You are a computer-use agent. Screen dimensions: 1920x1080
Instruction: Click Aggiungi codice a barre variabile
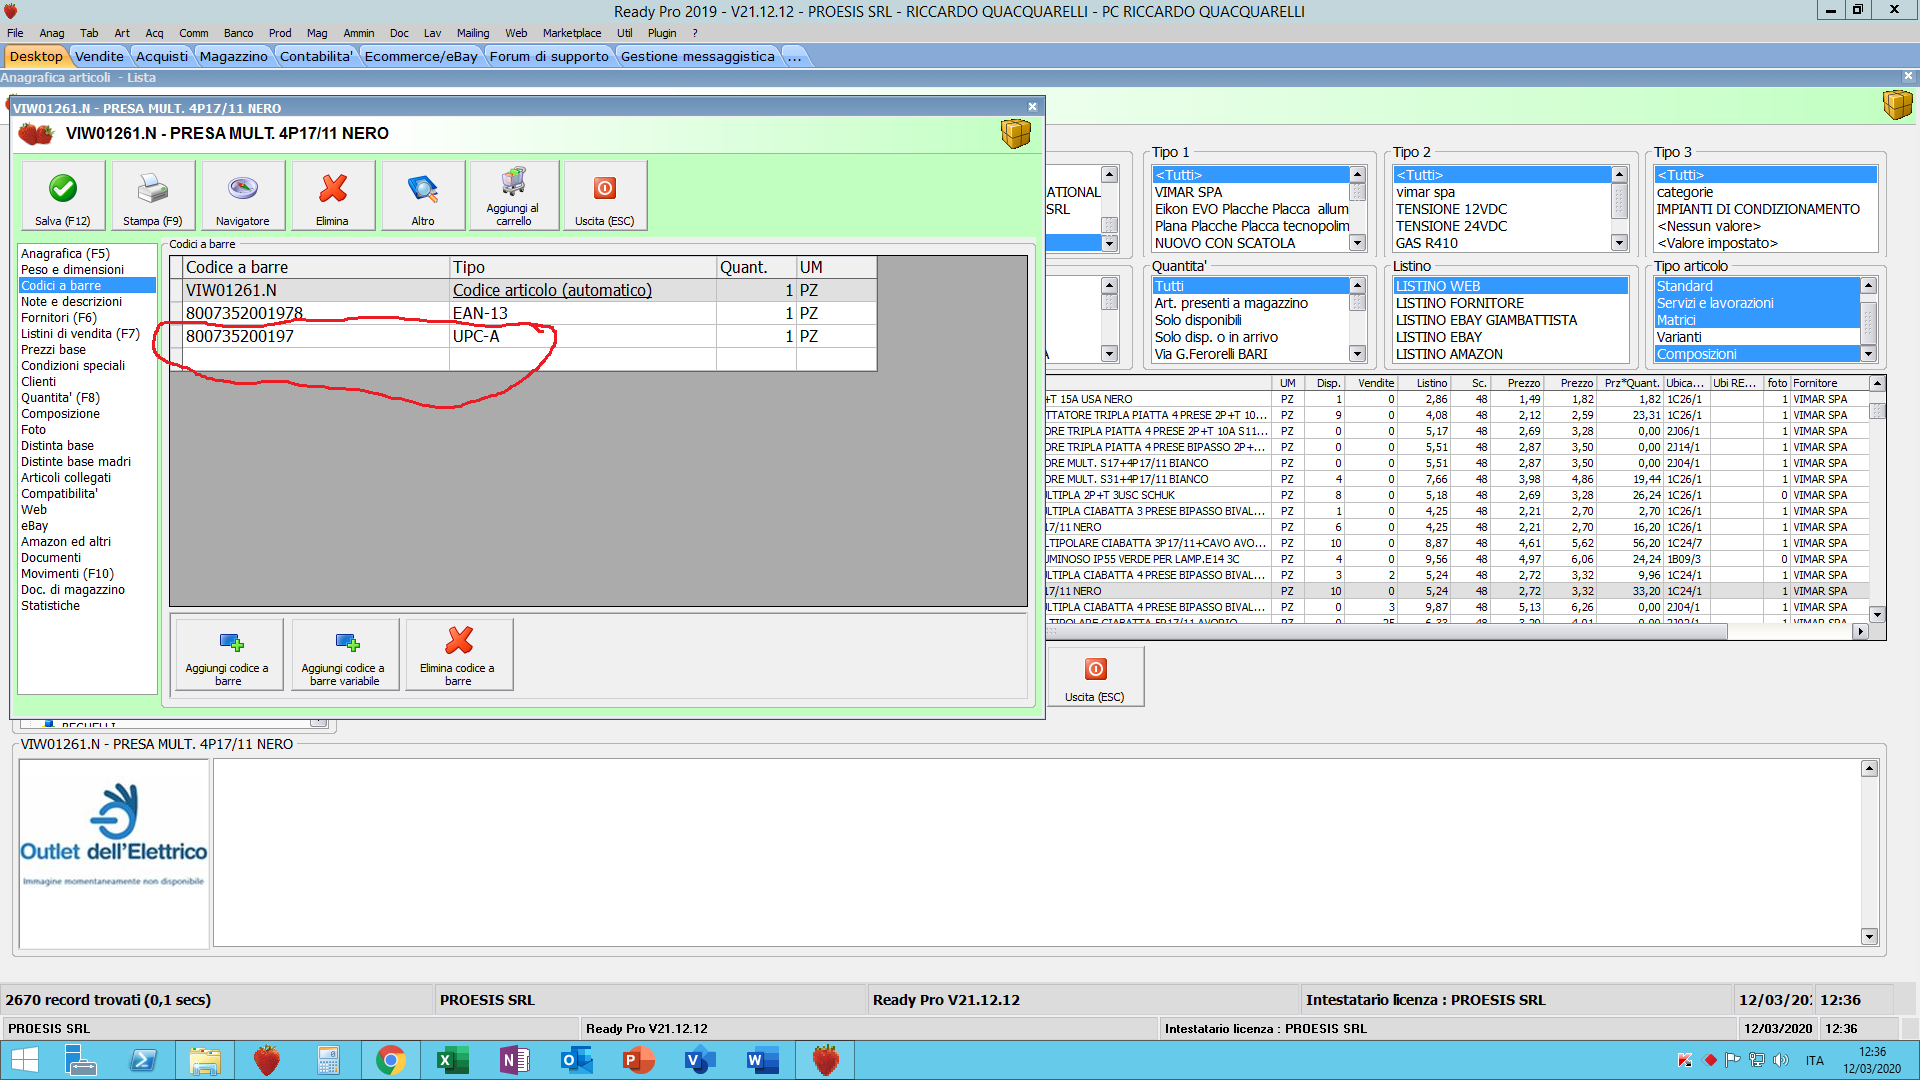[x=345, y=654]
